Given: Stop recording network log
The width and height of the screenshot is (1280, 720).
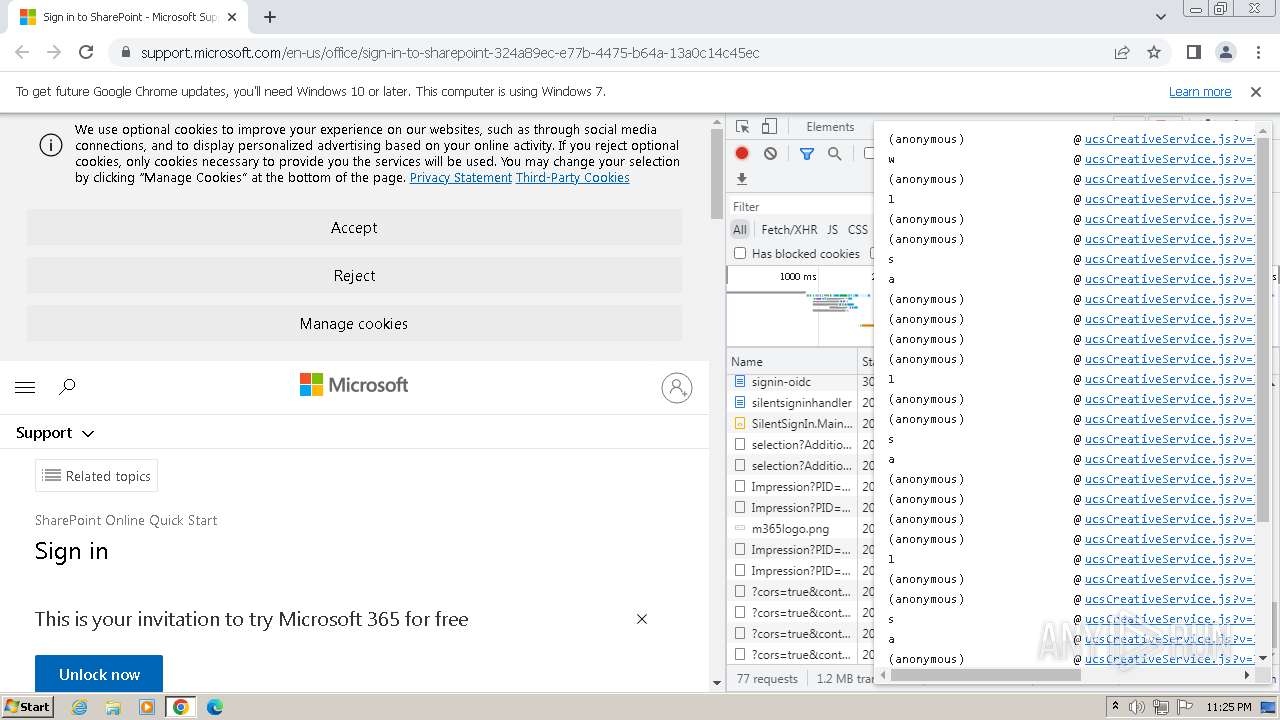Looking at the screenshot, I should pos(742,153).
